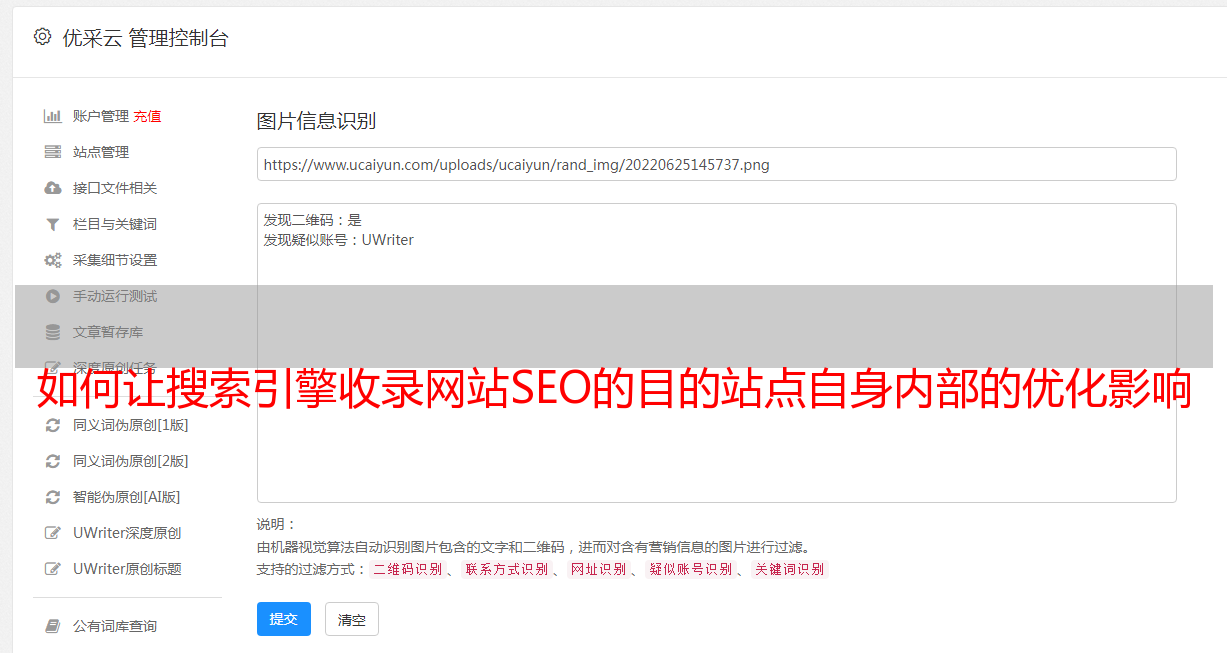Click the 二维码识别 tag
Viewport: 1227px width, 653px height.
click(407, 569)
